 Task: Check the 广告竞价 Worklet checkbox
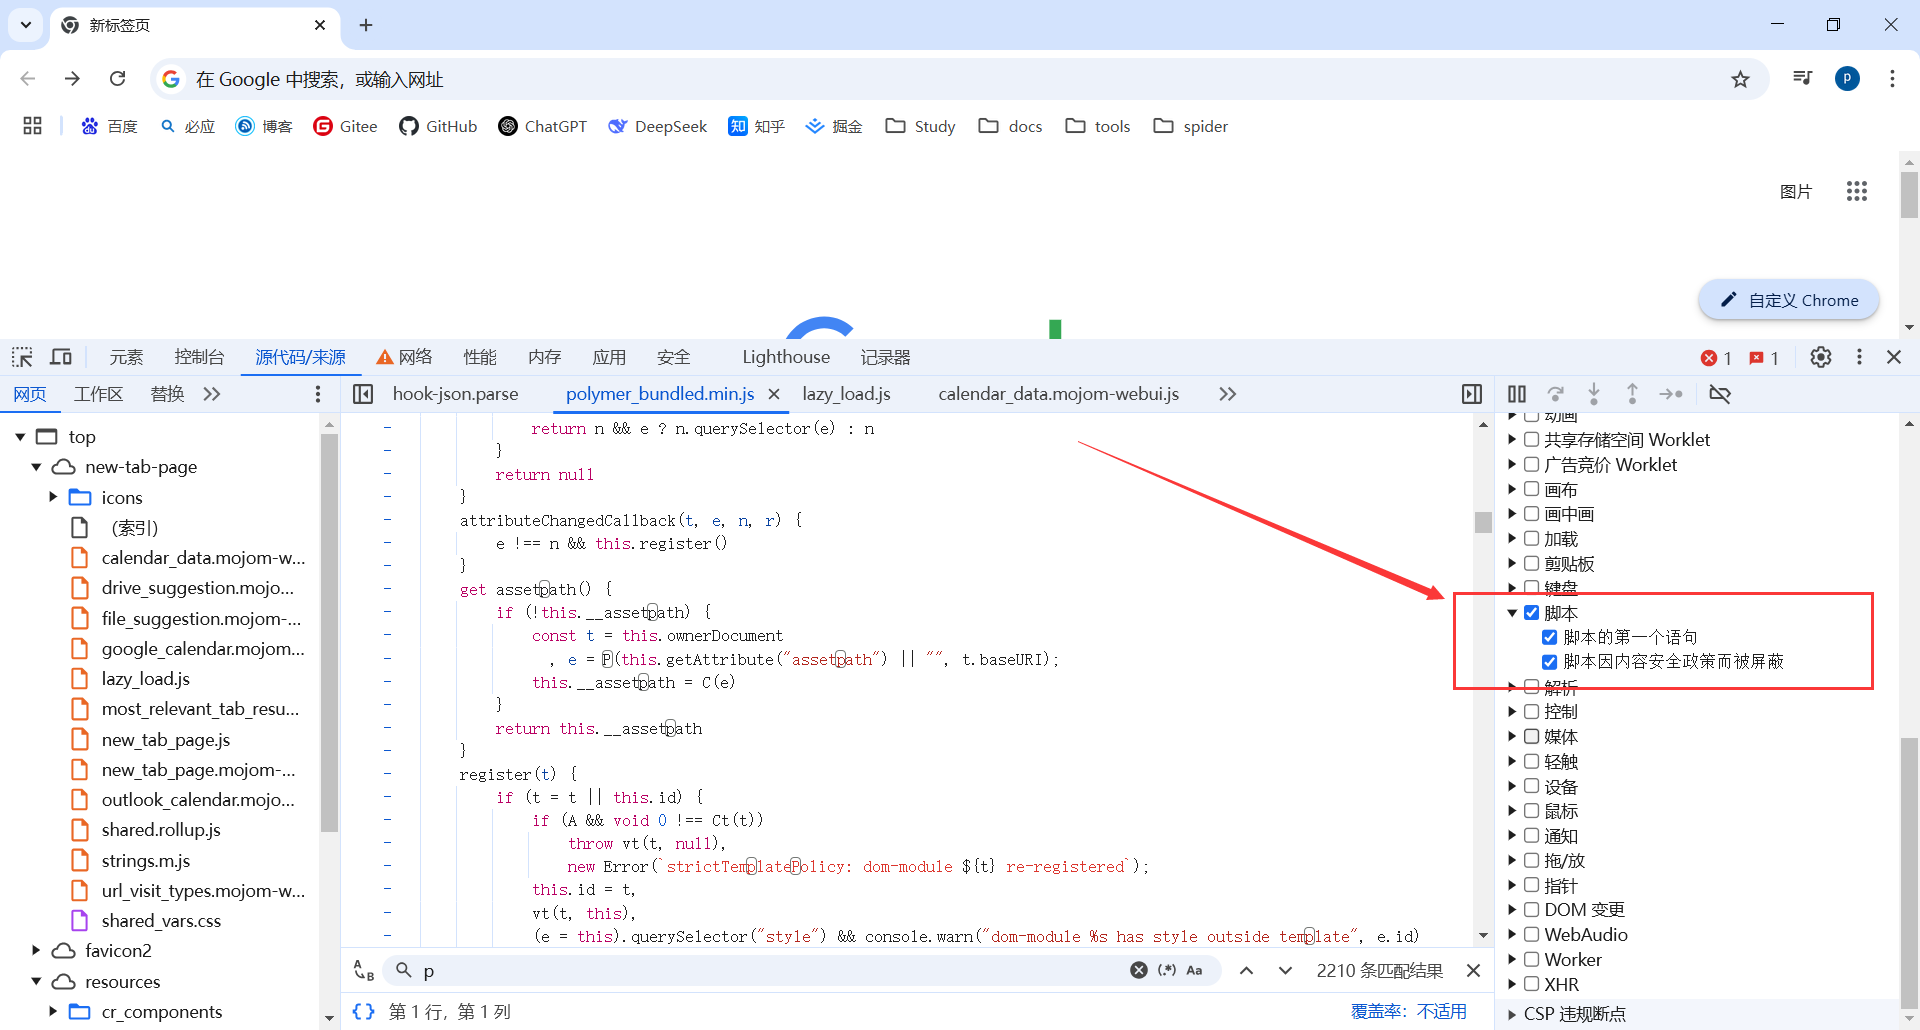(1531, 464)
